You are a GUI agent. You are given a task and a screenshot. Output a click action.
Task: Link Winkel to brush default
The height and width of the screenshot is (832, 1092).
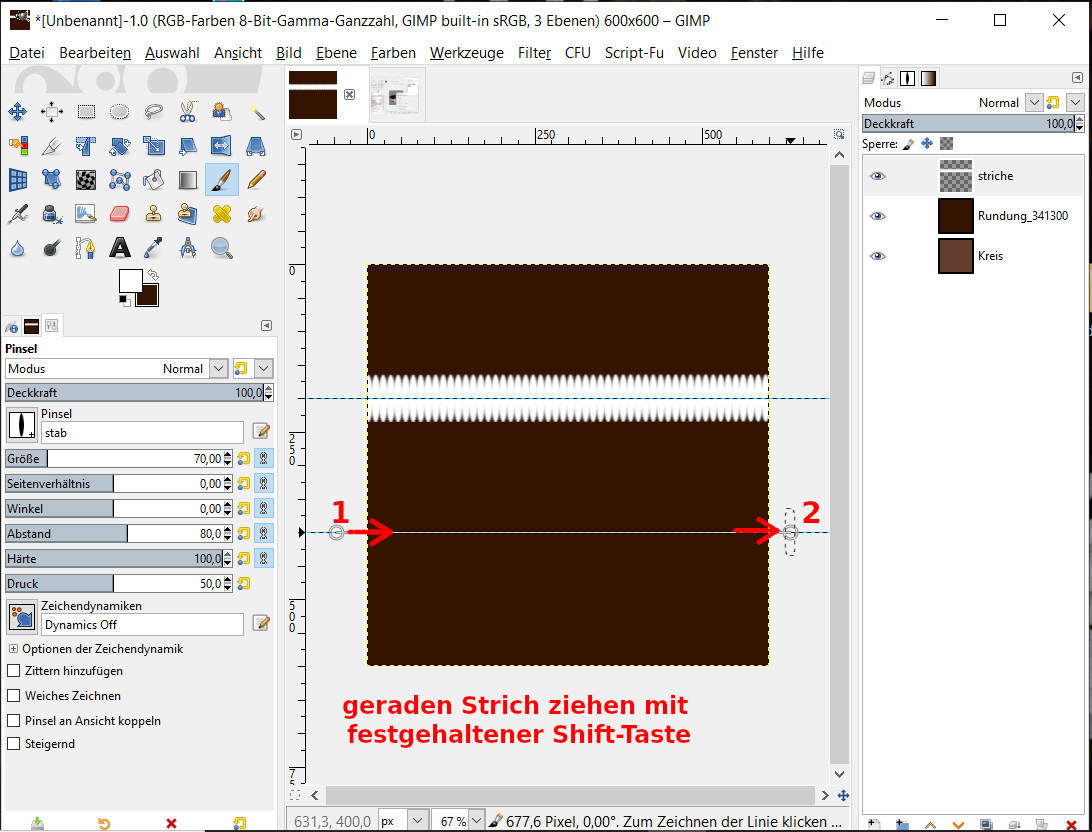click(263, 509)
